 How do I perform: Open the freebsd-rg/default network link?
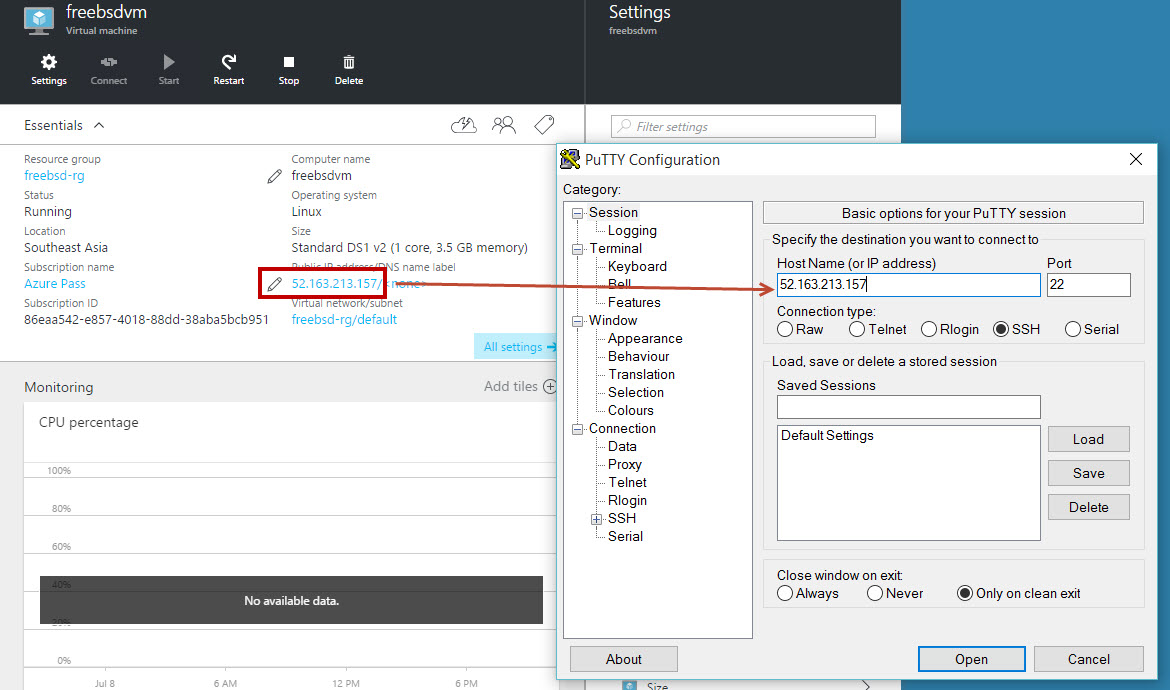click(x=344, y=319)
